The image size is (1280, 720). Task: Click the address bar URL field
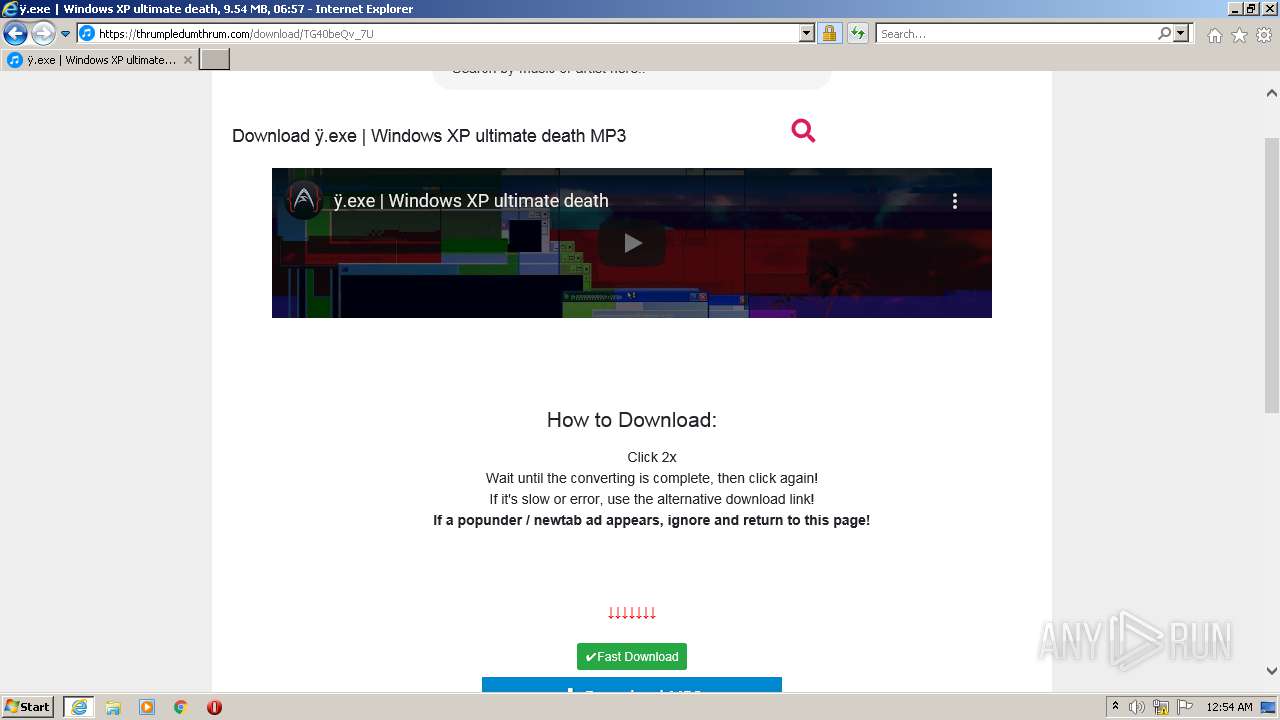(x=438, y=34)
